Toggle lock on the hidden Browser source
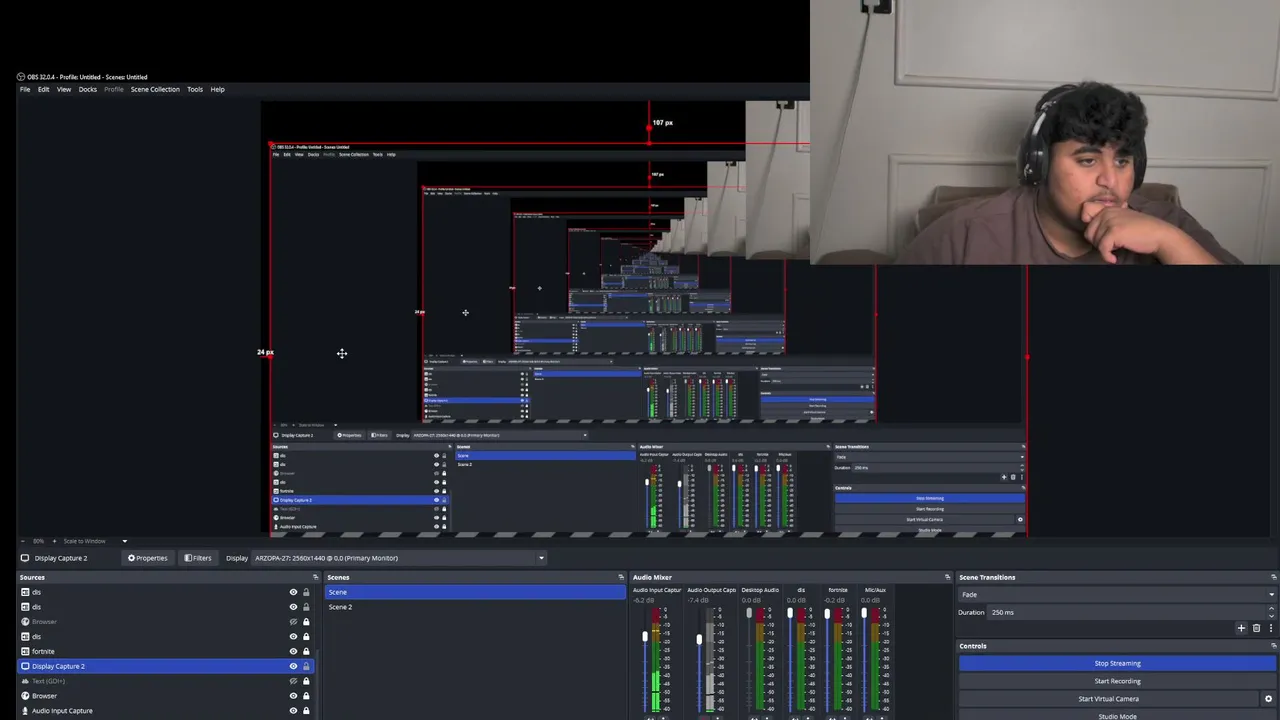The height and width of the screenshot is (720, 1280). click(x=306, y=622)
